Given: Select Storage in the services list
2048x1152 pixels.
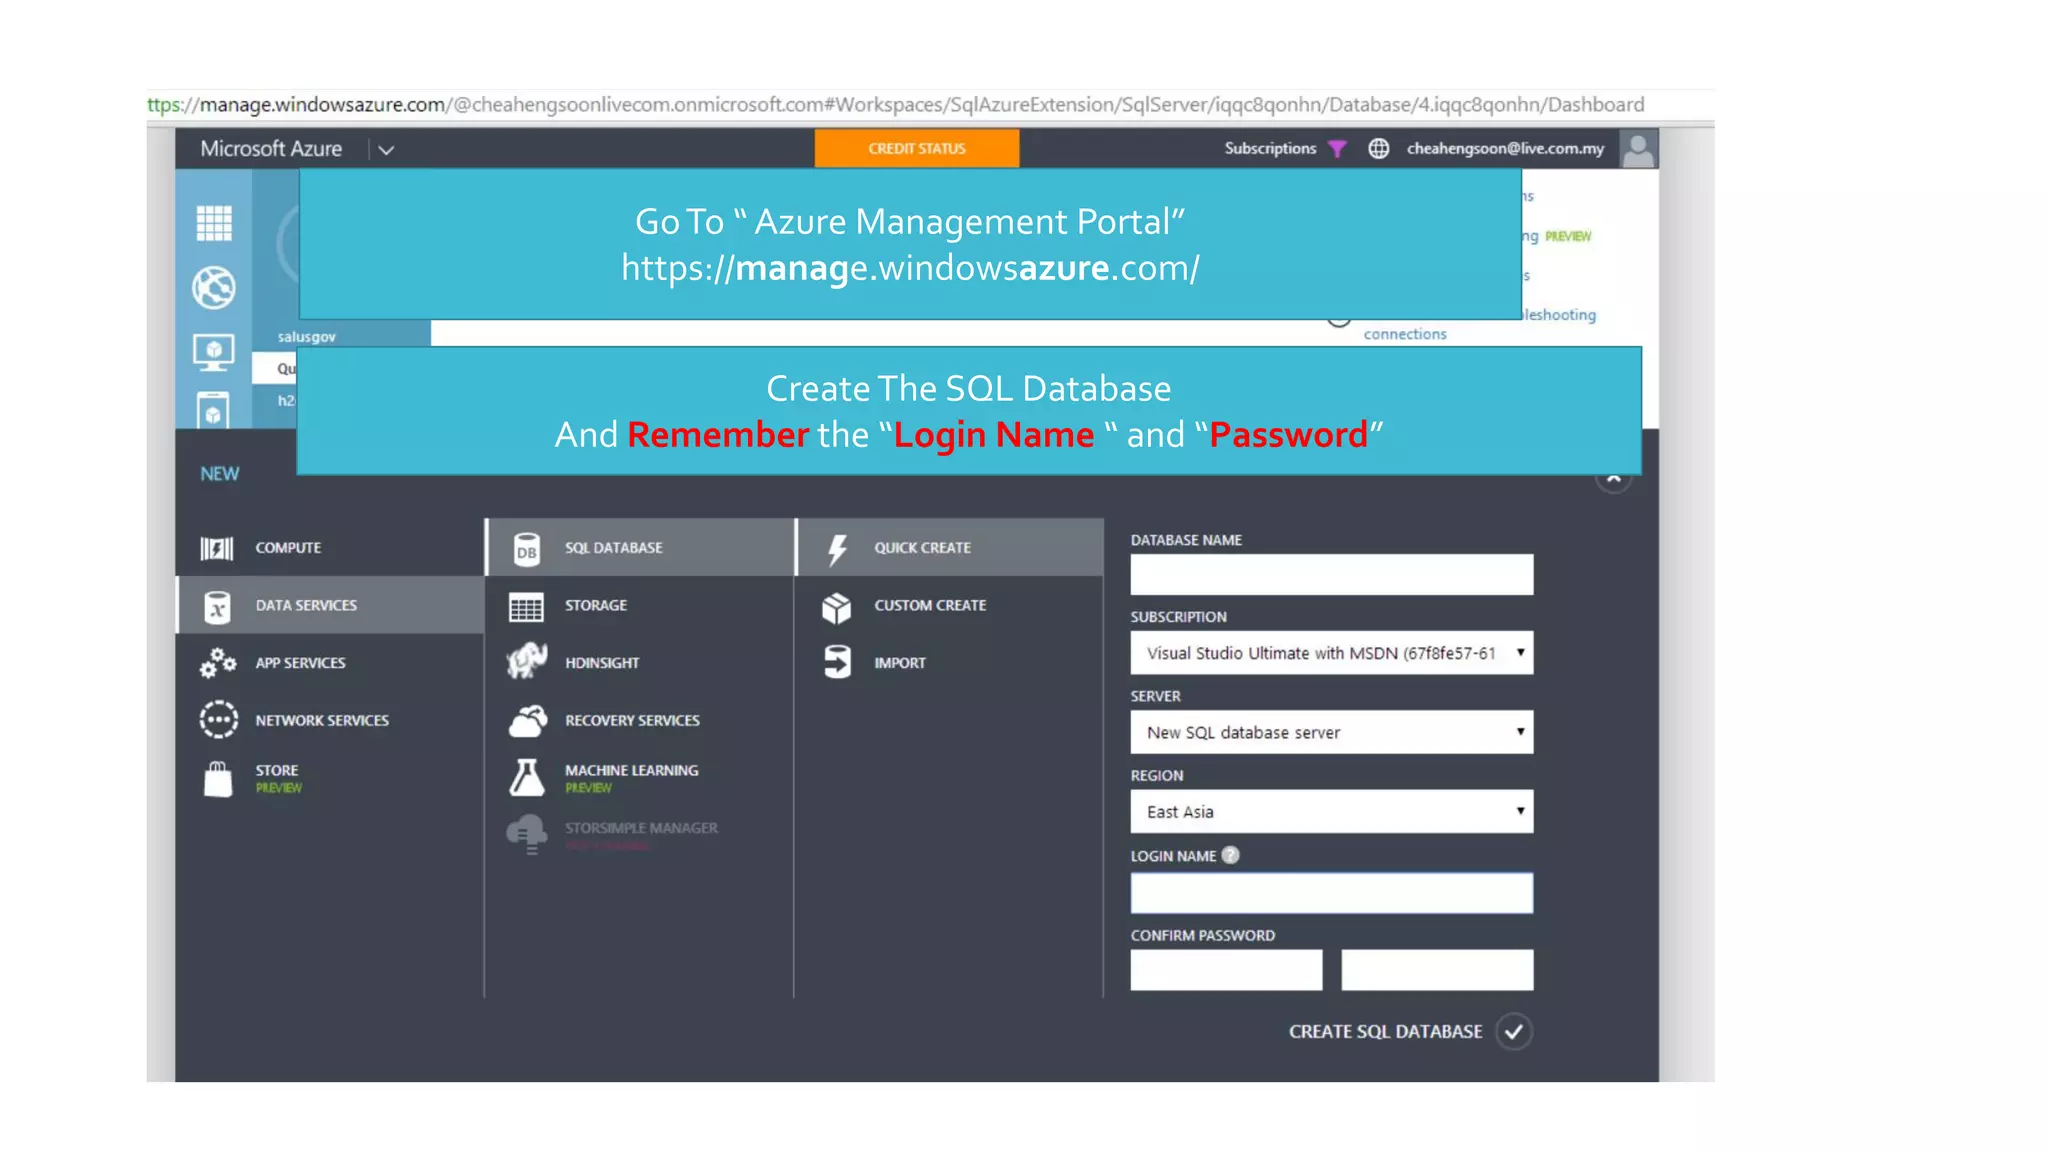Looking at the screenshot, I should 640,605.
